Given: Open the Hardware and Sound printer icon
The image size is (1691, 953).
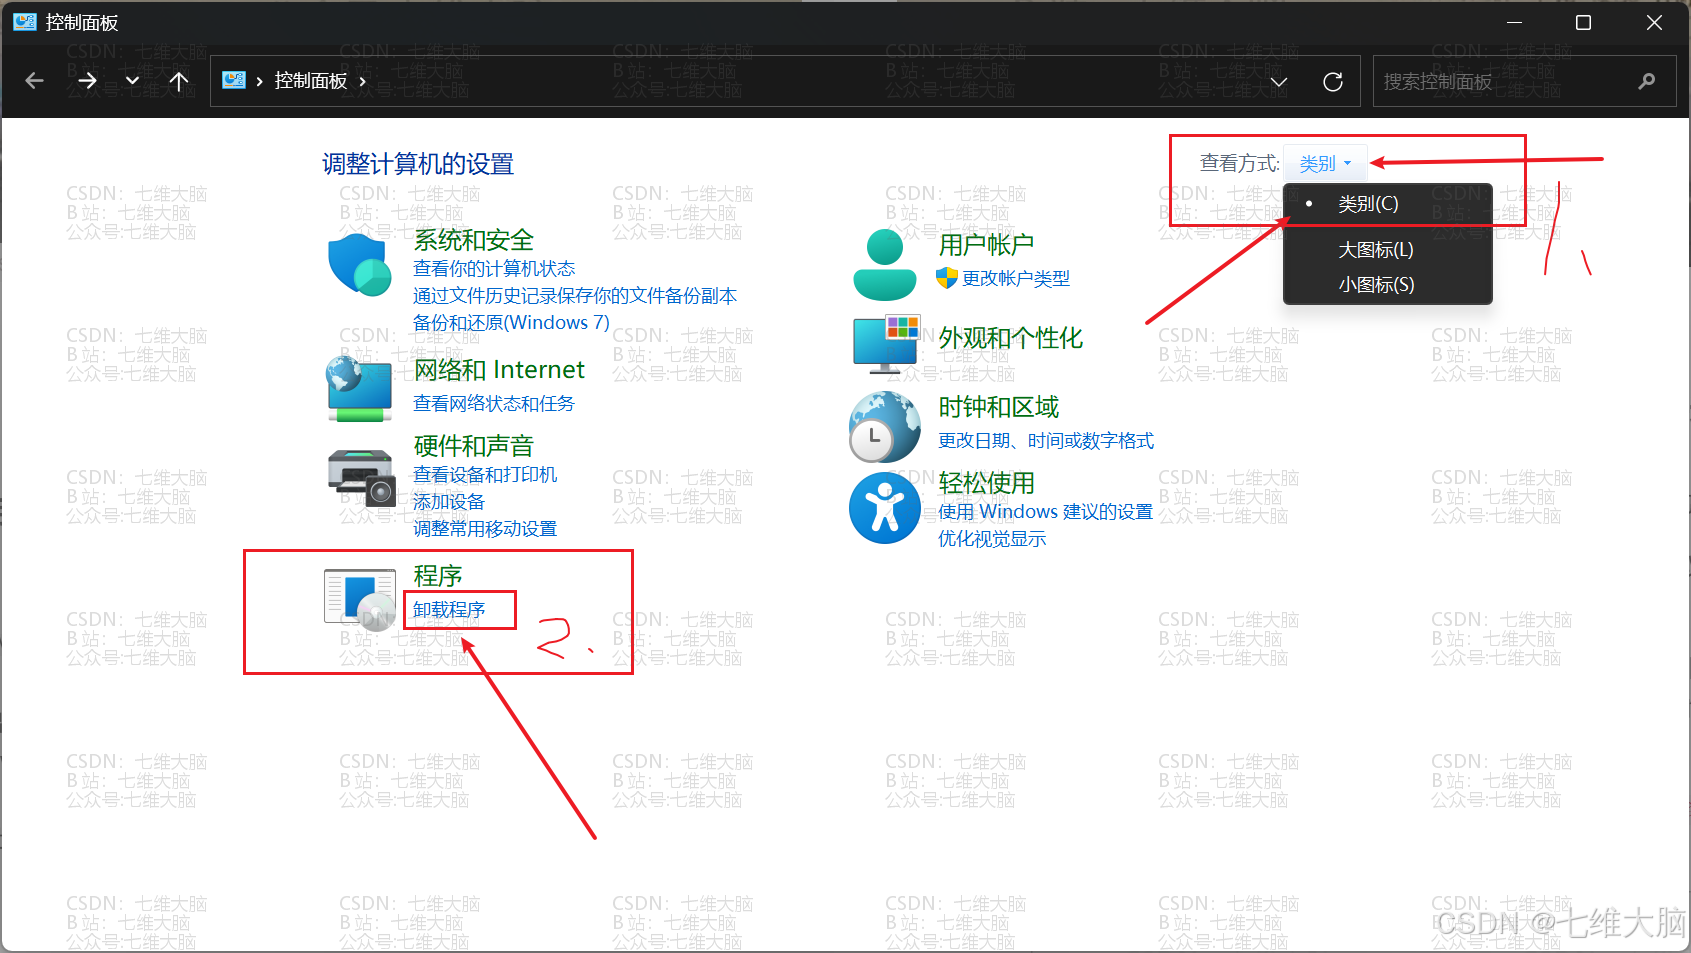Looking at the screenshot, I should [x=361, y=478].
